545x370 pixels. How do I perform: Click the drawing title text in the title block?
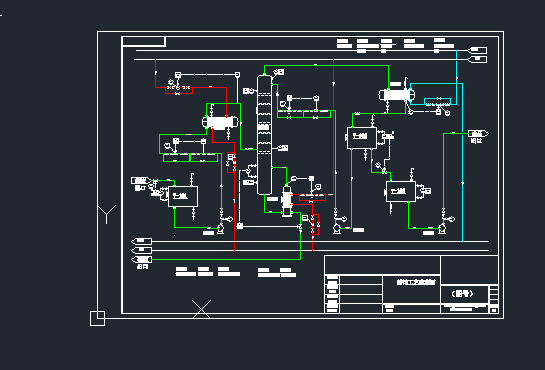(x=416, y=282)
